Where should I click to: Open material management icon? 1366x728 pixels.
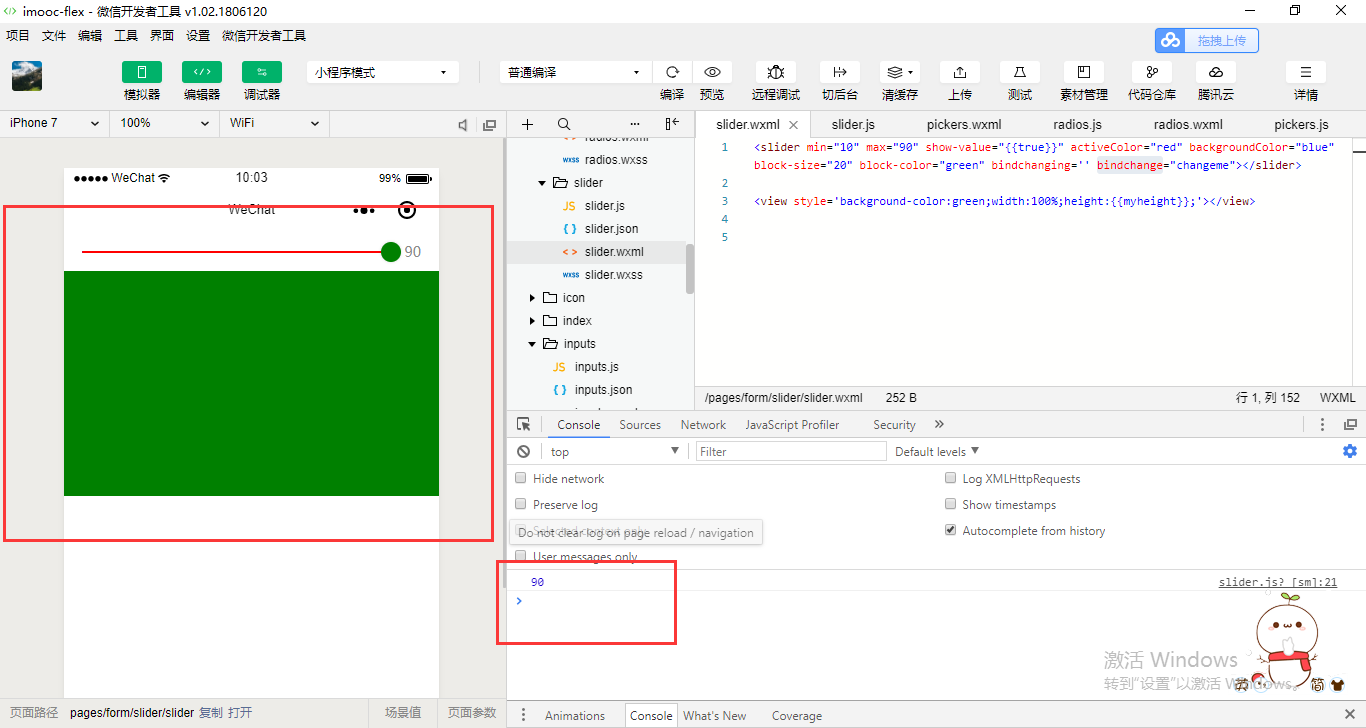point(1083,72)
